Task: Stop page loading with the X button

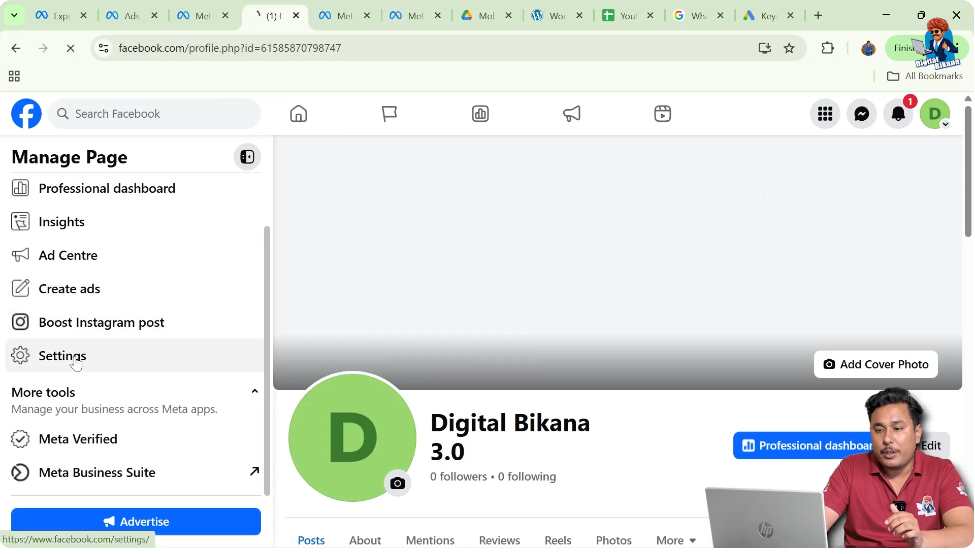Action: [x=70, y=48]
